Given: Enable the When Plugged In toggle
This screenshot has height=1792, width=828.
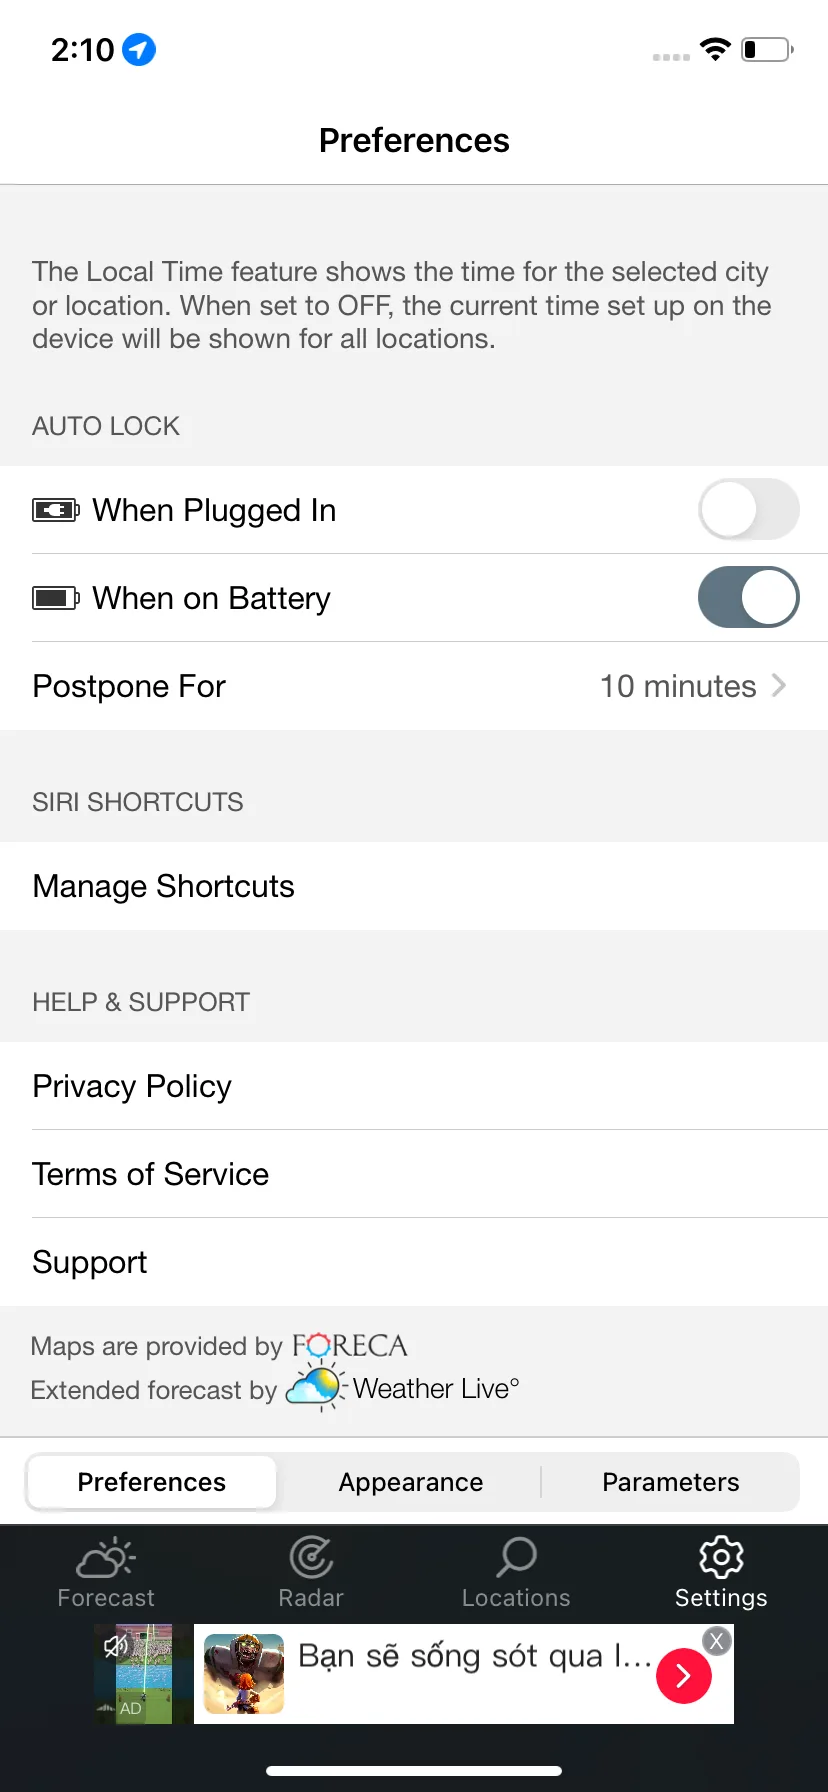Looking at the screenshot, I should [x=748, y=510].
